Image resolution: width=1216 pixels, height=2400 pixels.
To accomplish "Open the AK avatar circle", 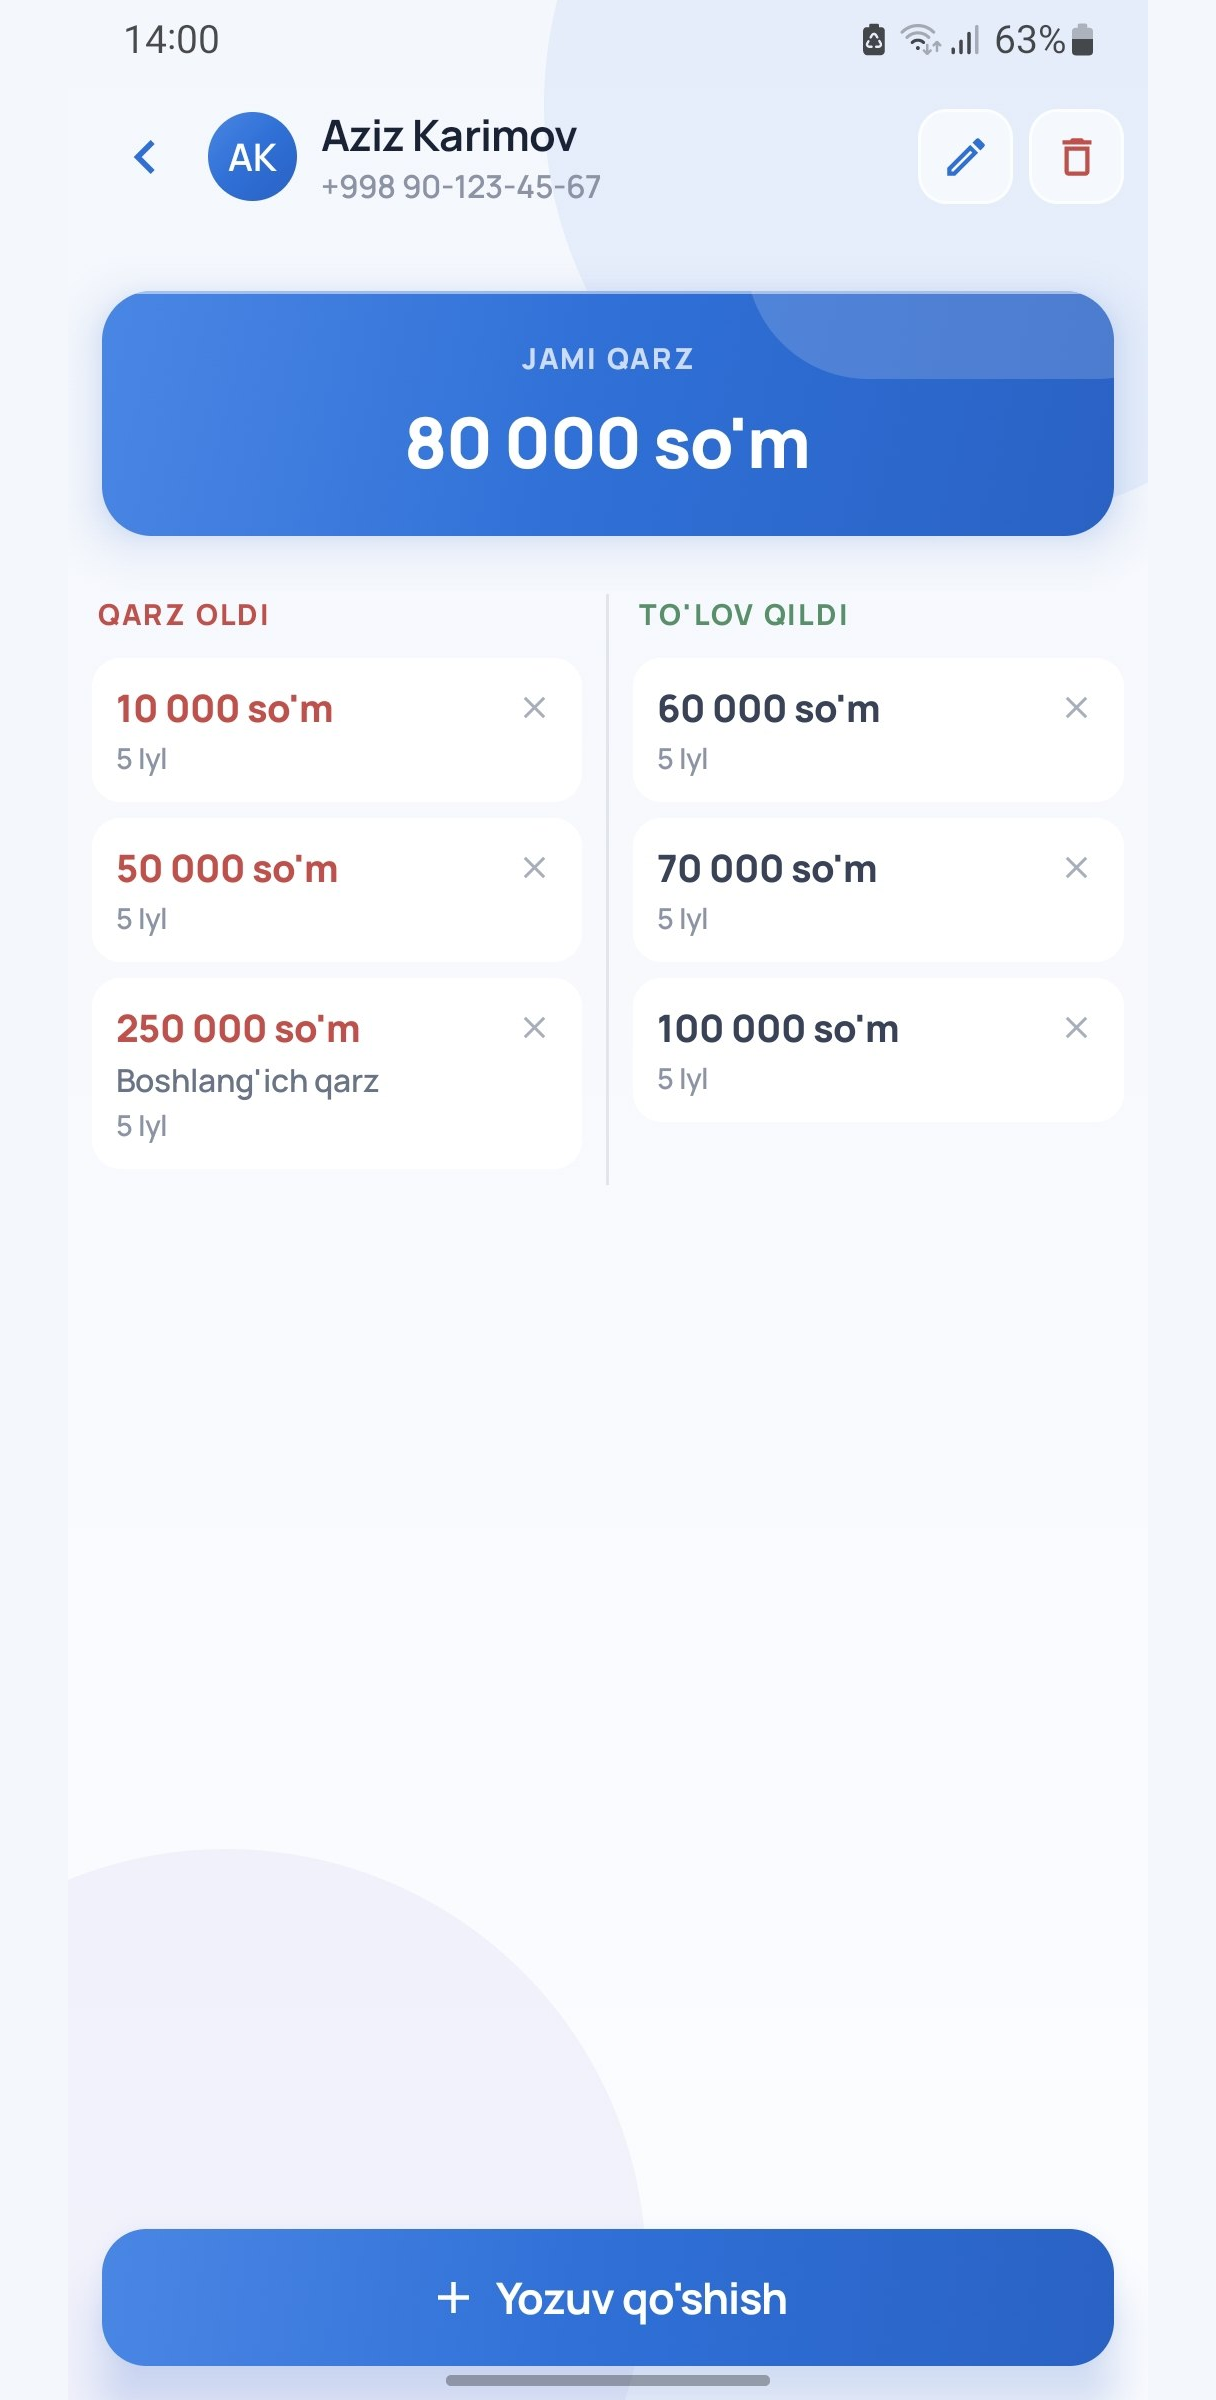I will (x=252, y=157).
